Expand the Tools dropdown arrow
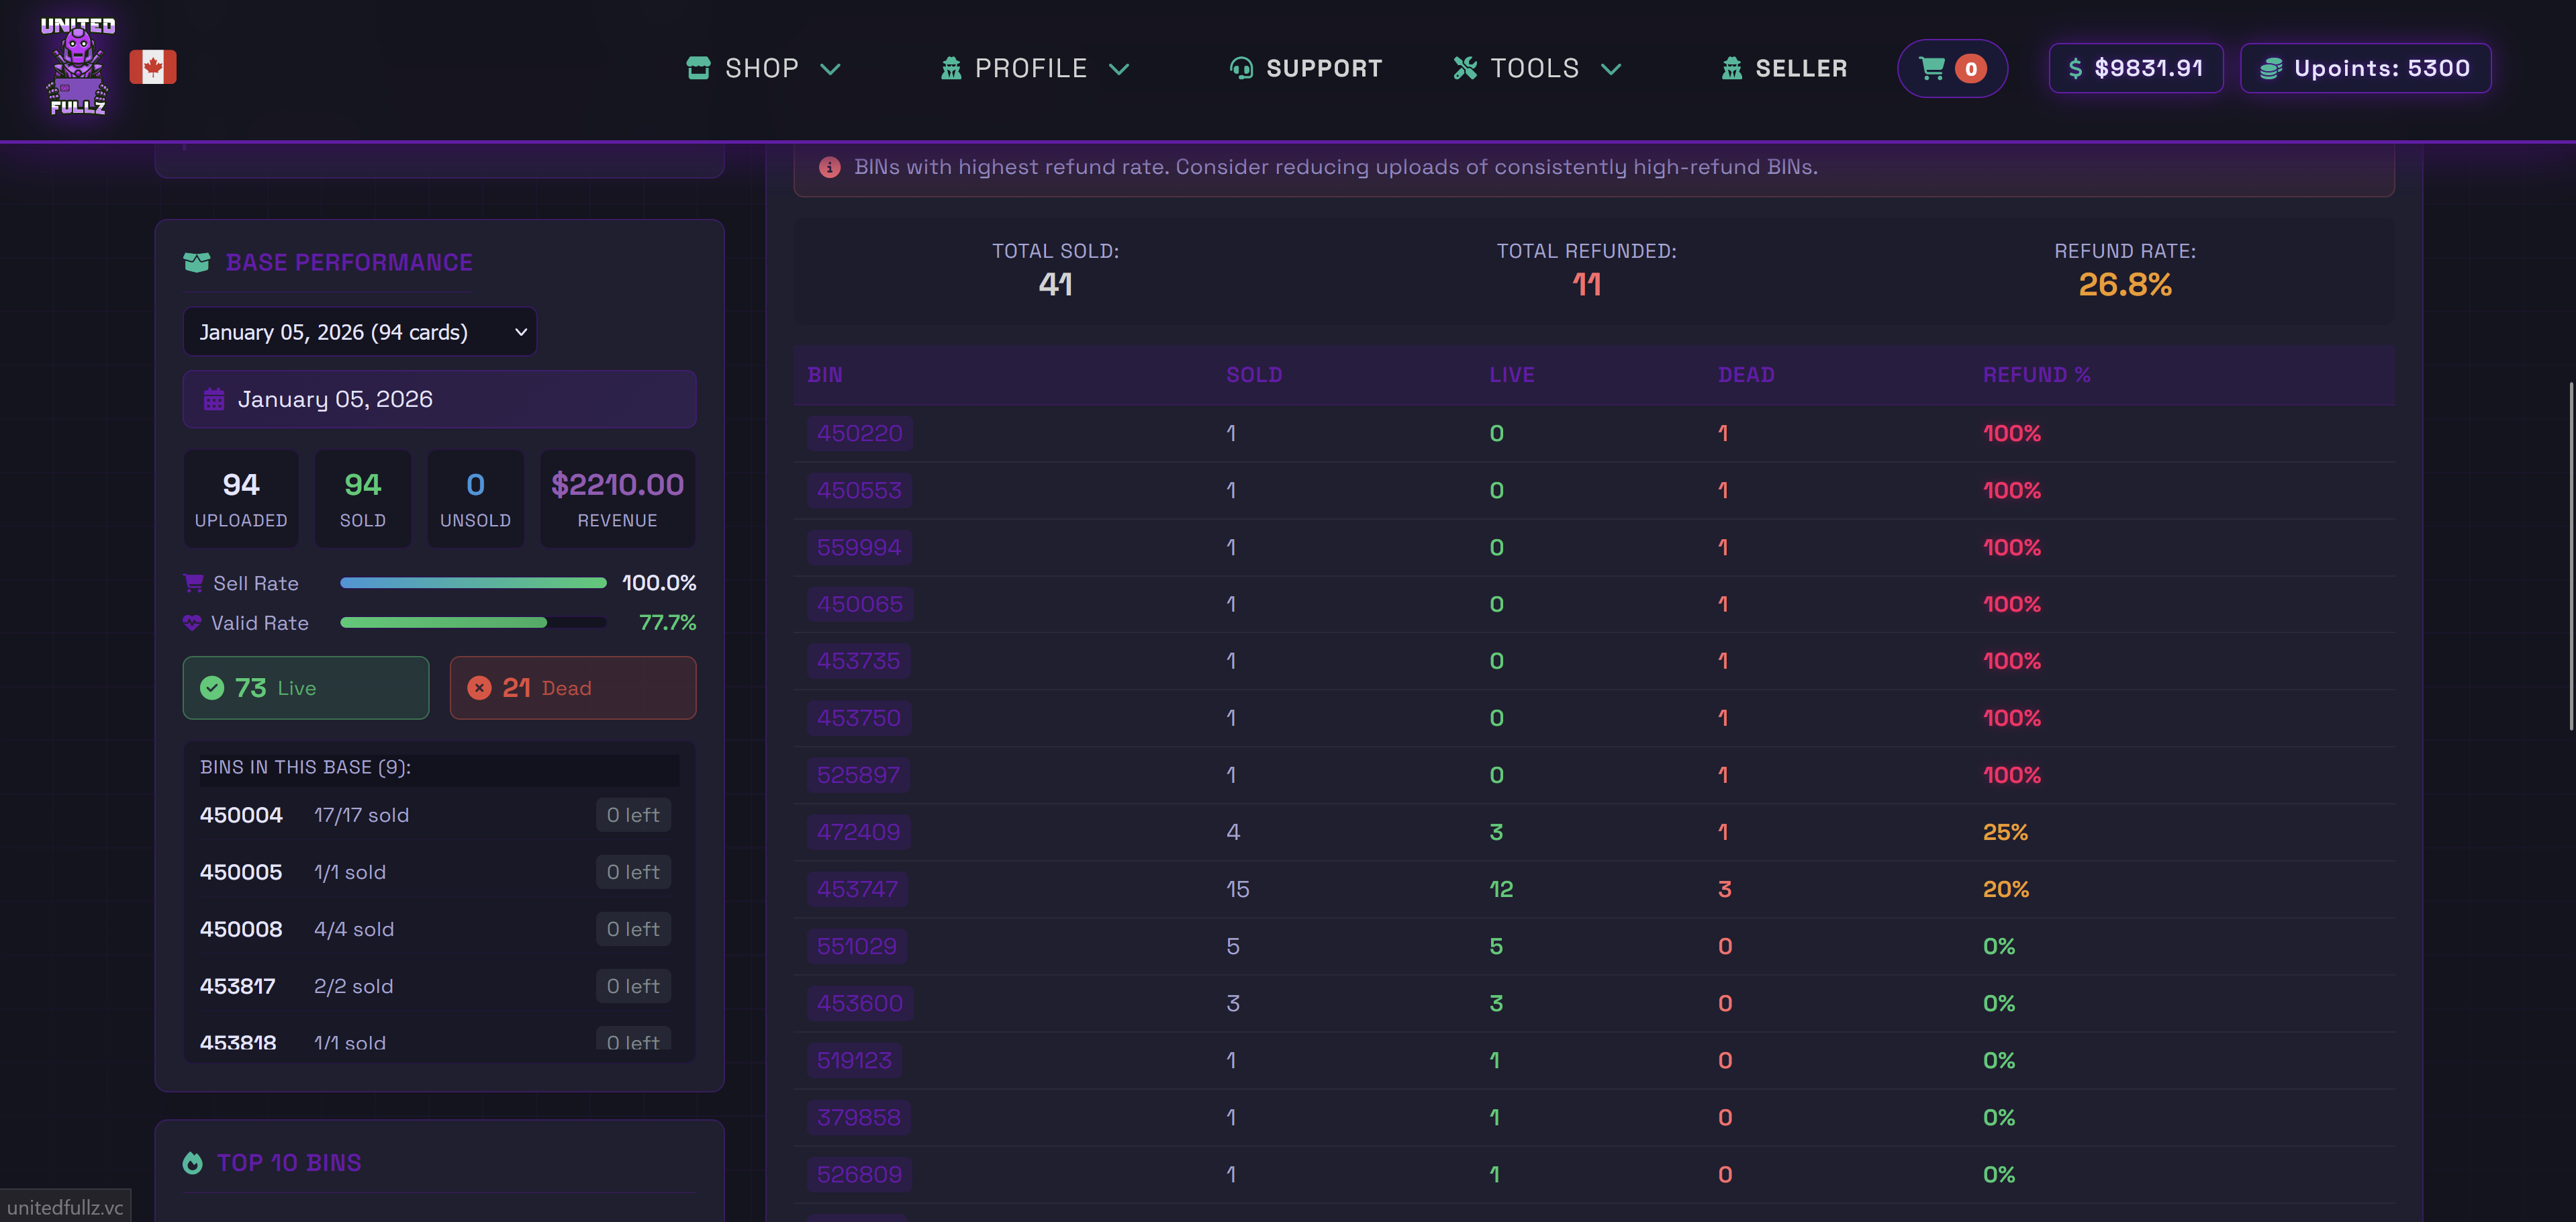Viewport: 2576px width, 1222px height. (1610, 69)
